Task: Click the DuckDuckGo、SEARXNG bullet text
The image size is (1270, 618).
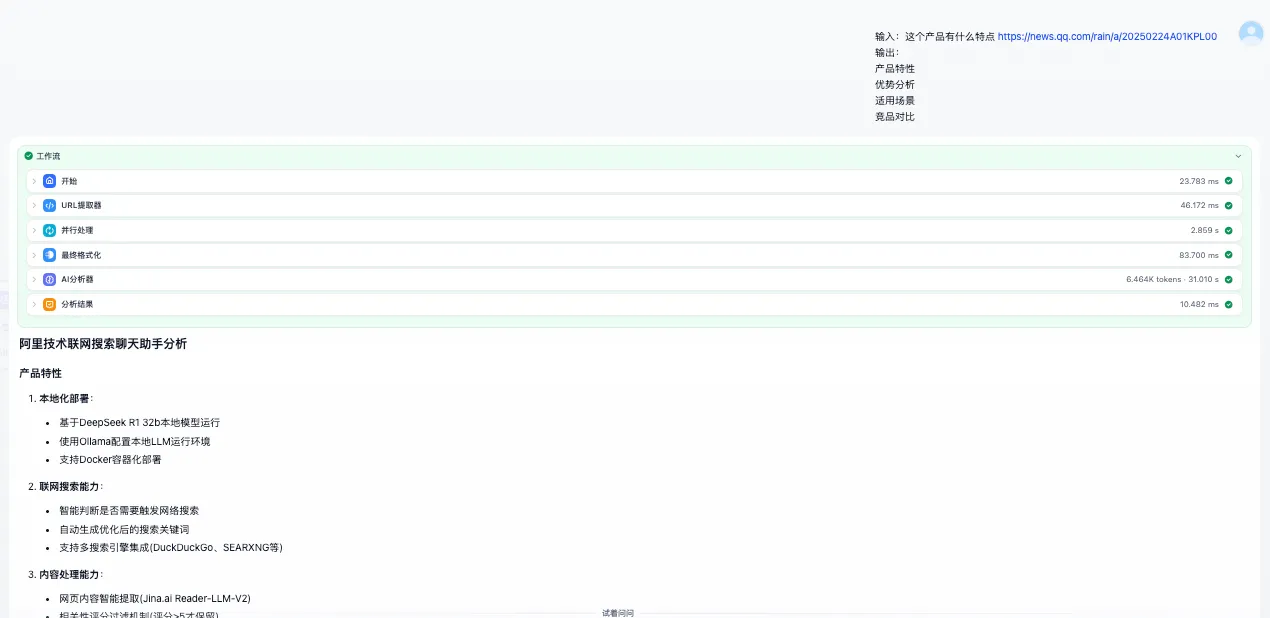Action: click(x=171, y=547)
